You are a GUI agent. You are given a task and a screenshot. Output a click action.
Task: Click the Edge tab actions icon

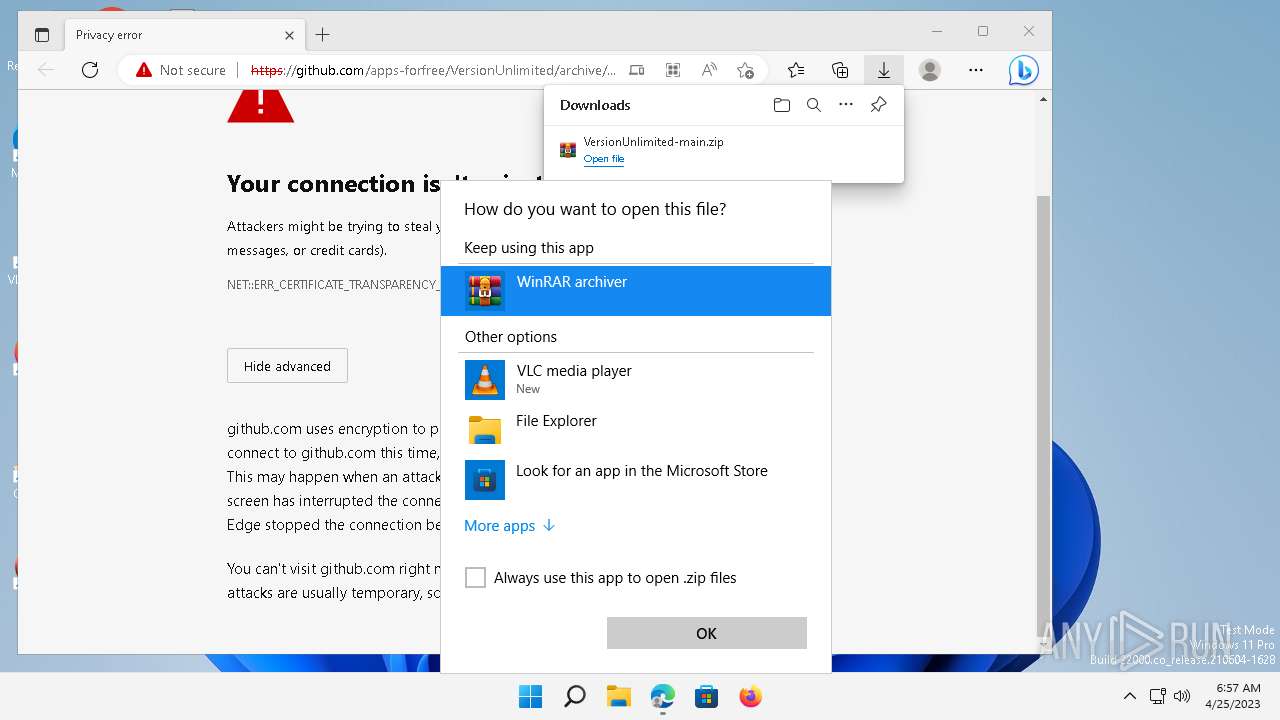point(42,35)
